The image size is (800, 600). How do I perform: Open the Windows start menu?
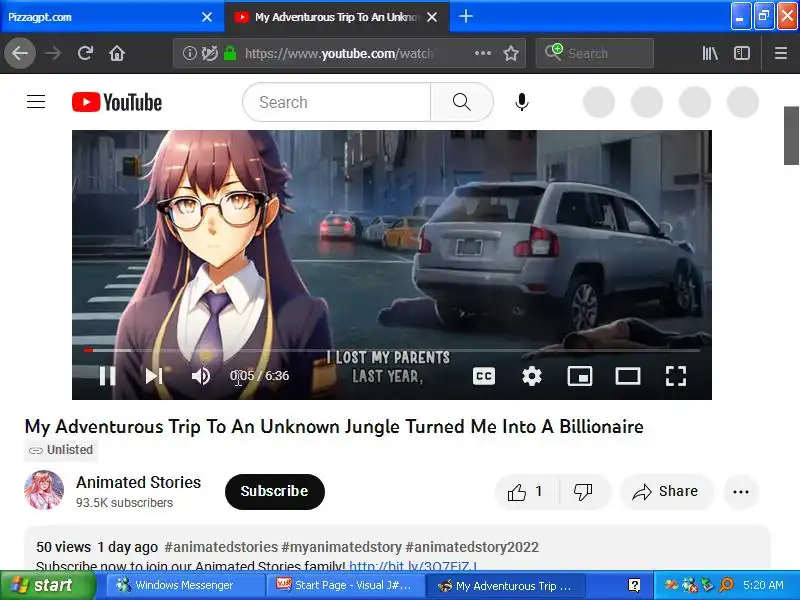(x=47, y=585)
